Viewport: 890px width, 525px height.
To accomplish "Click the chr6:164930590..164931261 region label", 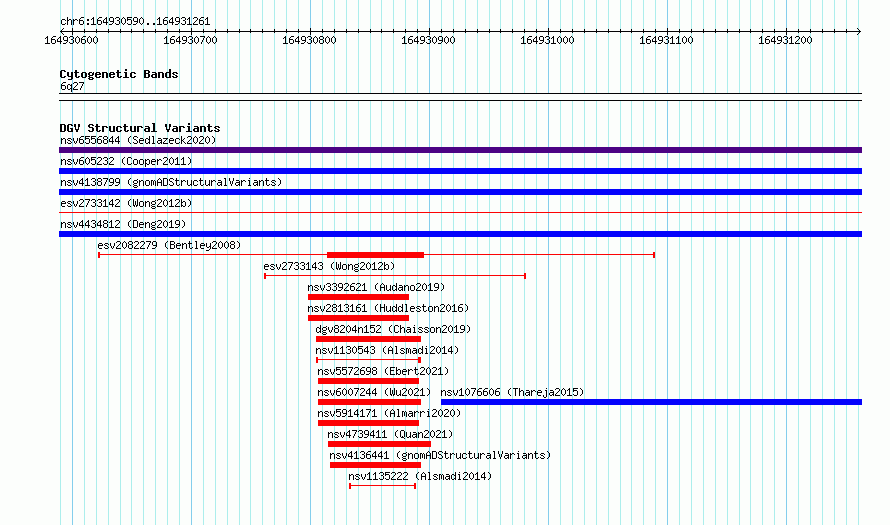I will pyautogui.click(x=135, y=21).
